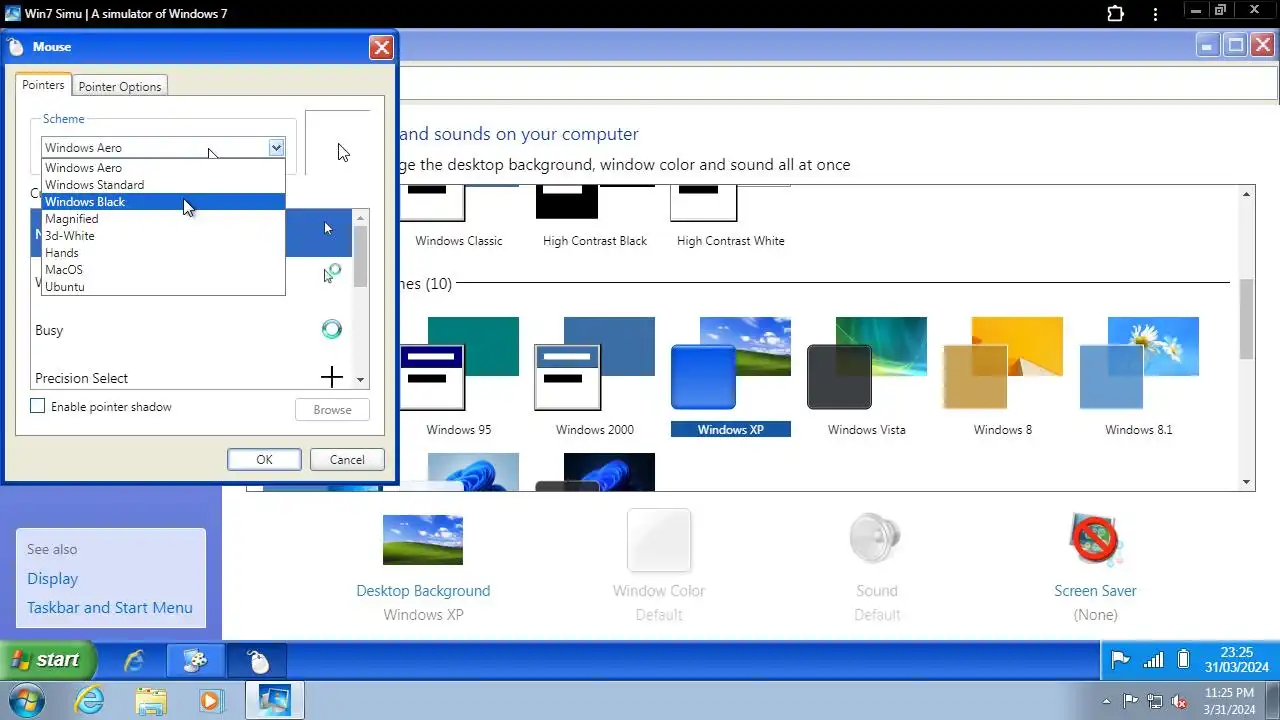
Task: Apply the Windows 8 theme
Action: click(x=1003, y=377)
